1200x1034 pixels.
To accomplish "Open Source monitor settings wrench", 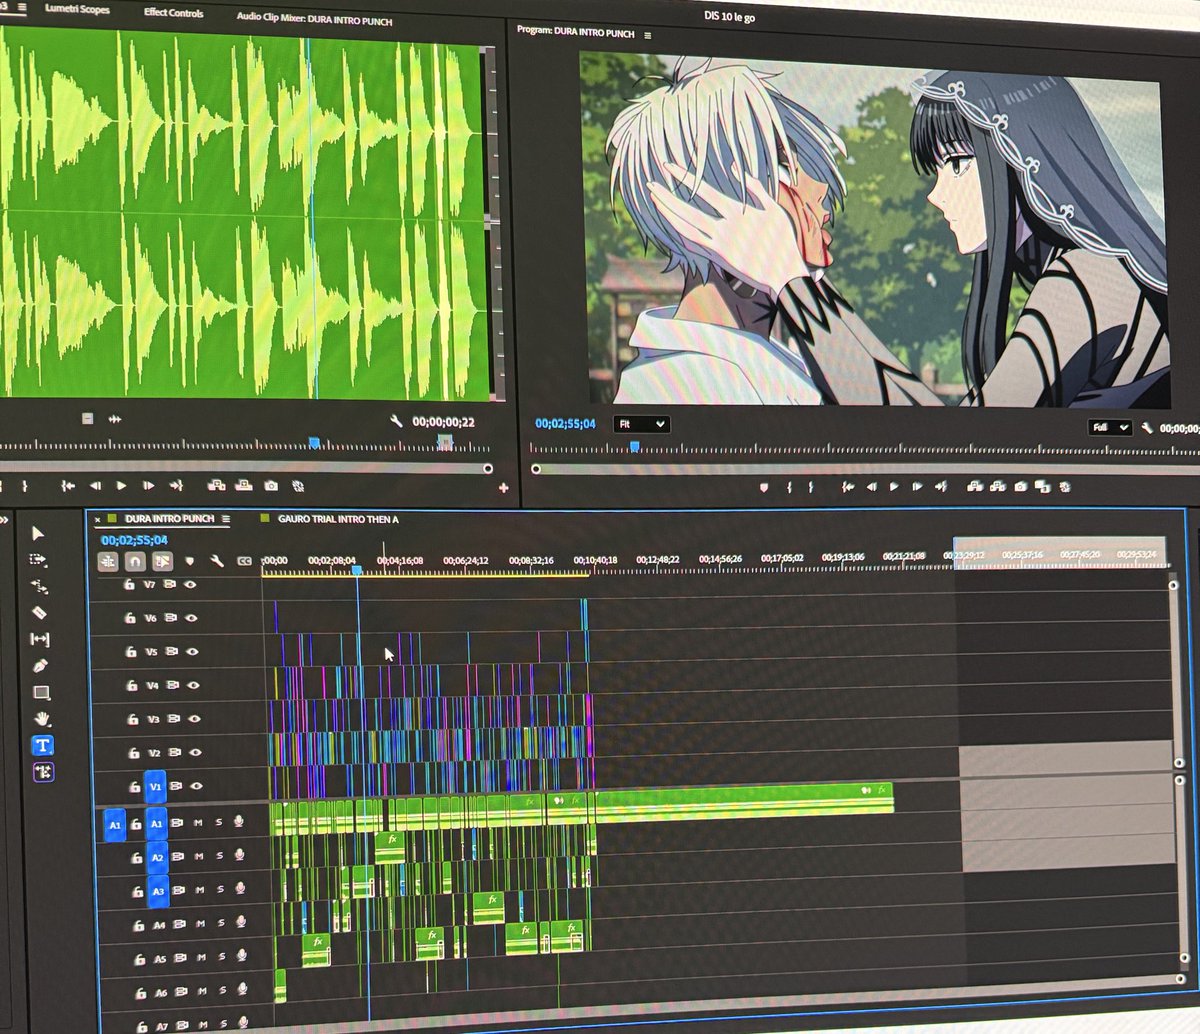I will [x=396, y=422].
